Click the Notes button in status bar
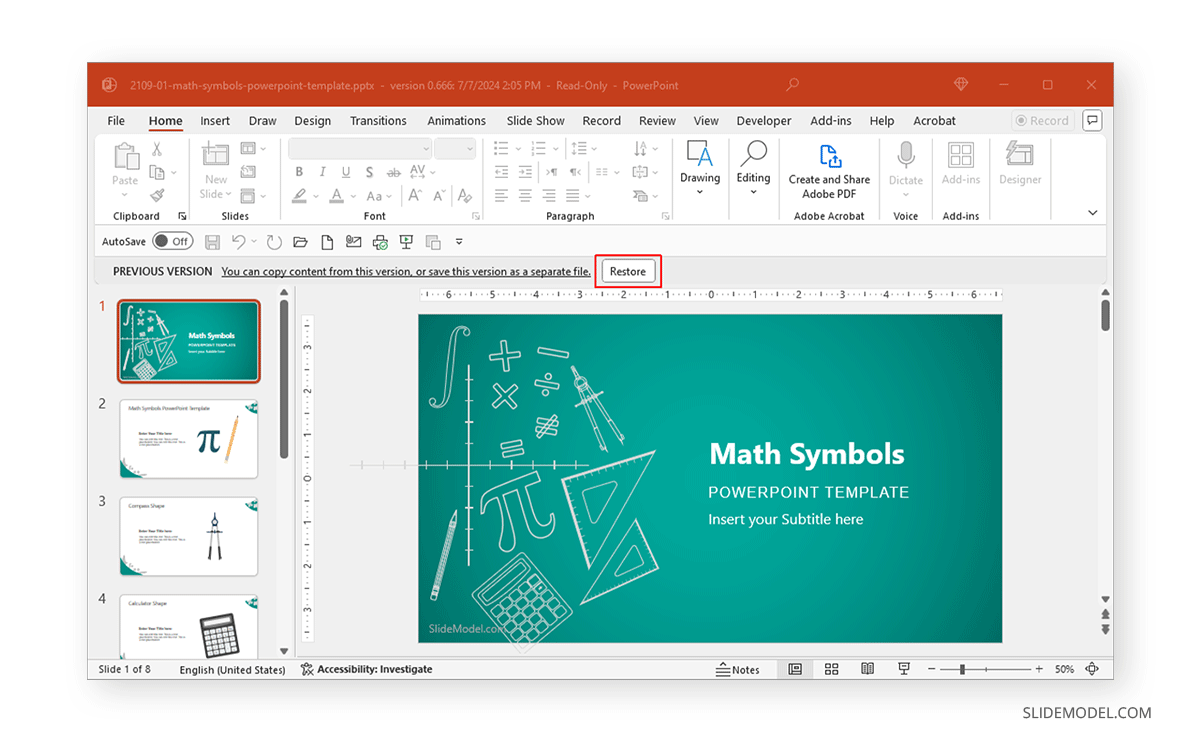Image resolution: width=1200 pixels, height=743 pixels. tap(738, 669)
